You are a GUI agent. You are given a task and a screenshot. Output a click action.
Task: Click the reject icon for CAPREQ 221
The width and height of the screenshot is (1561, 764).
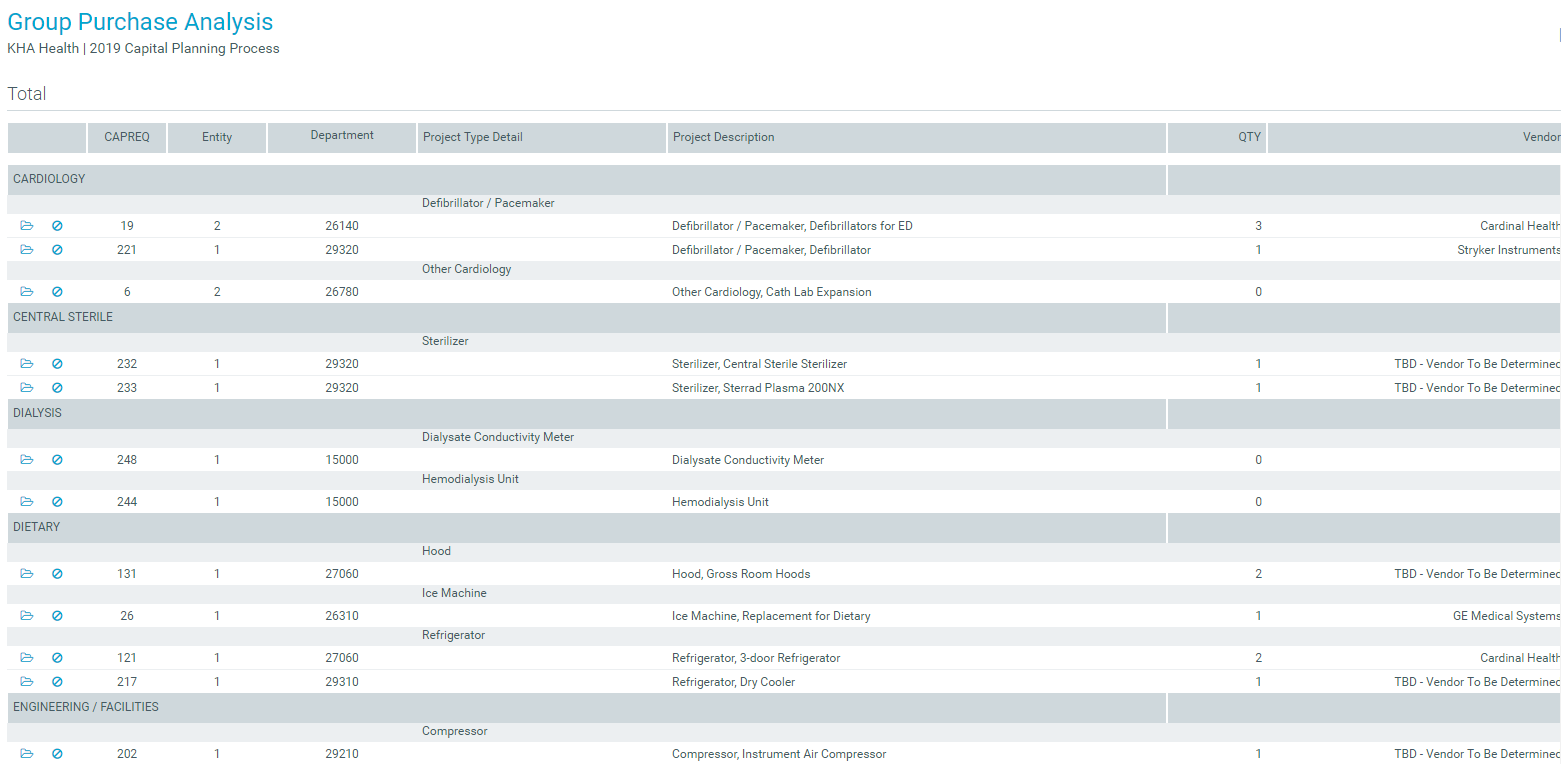coord(57,250)
